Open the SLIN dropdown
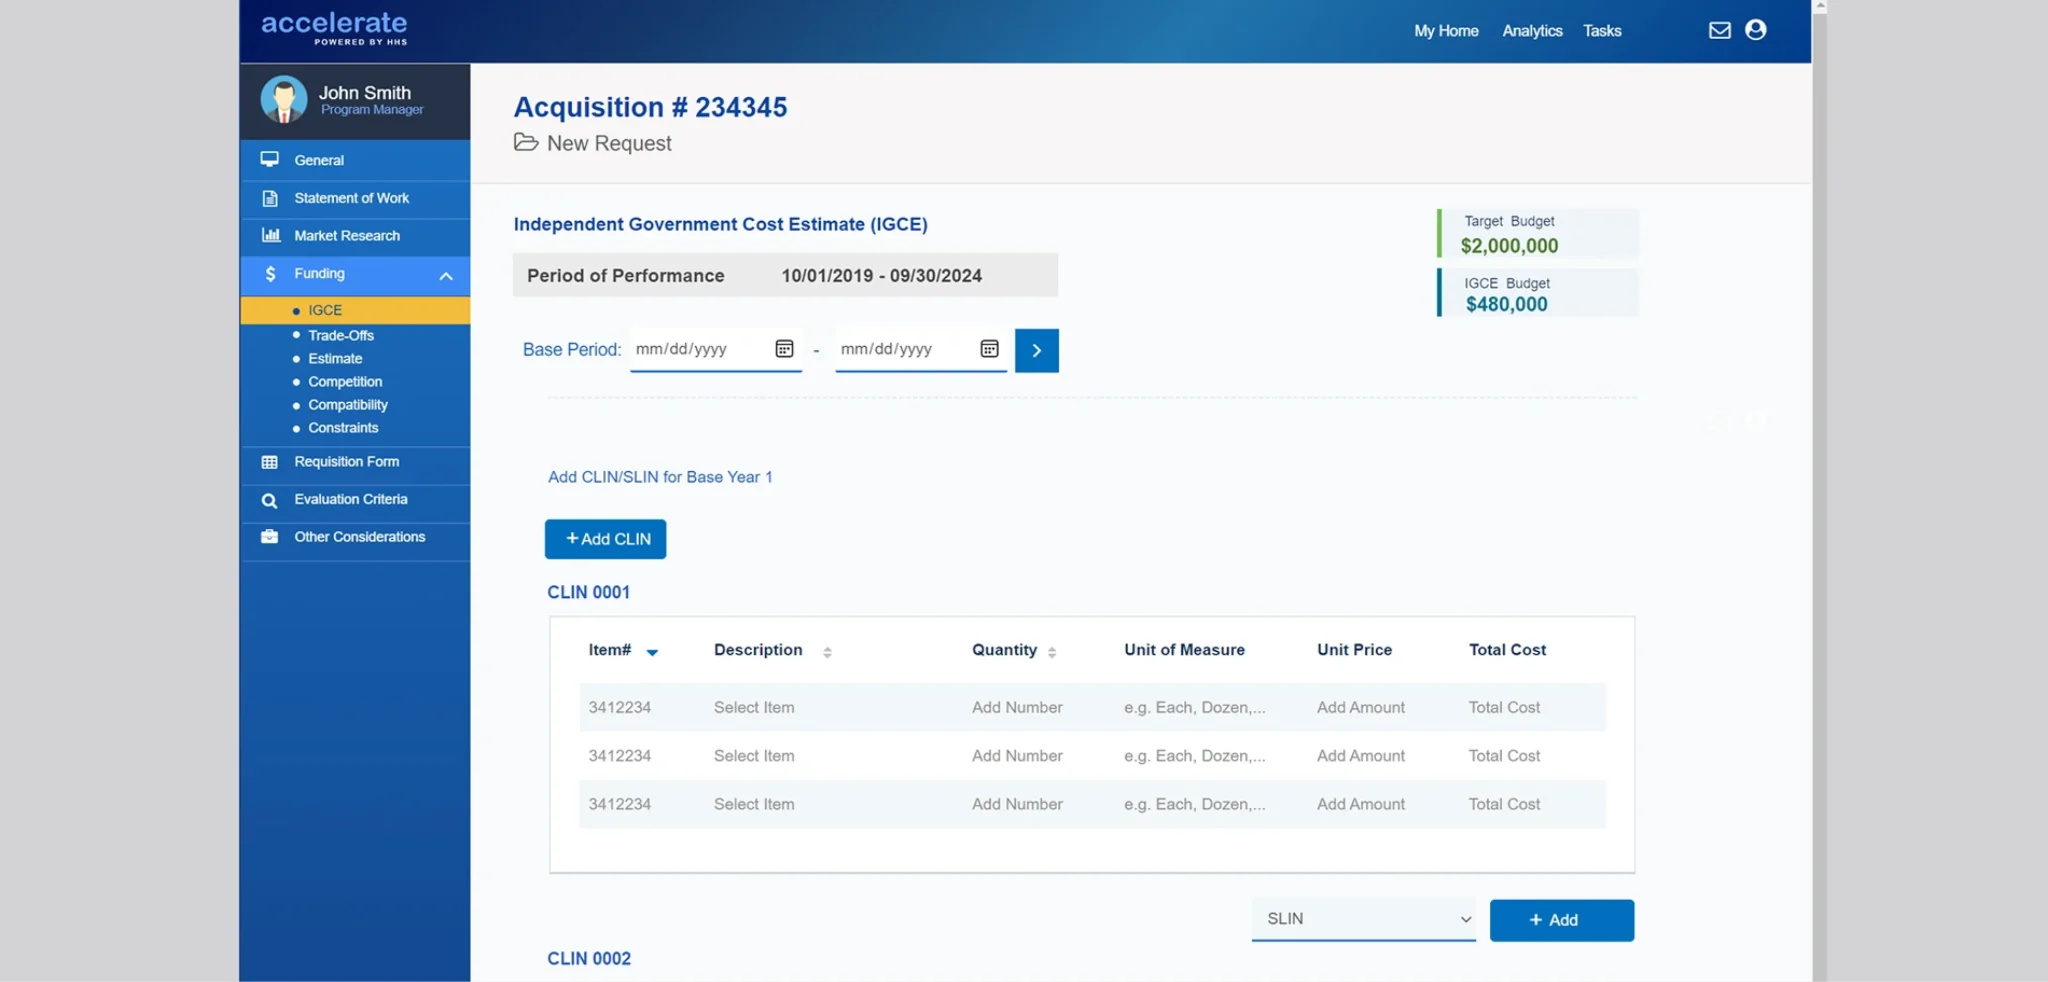 1363,919
